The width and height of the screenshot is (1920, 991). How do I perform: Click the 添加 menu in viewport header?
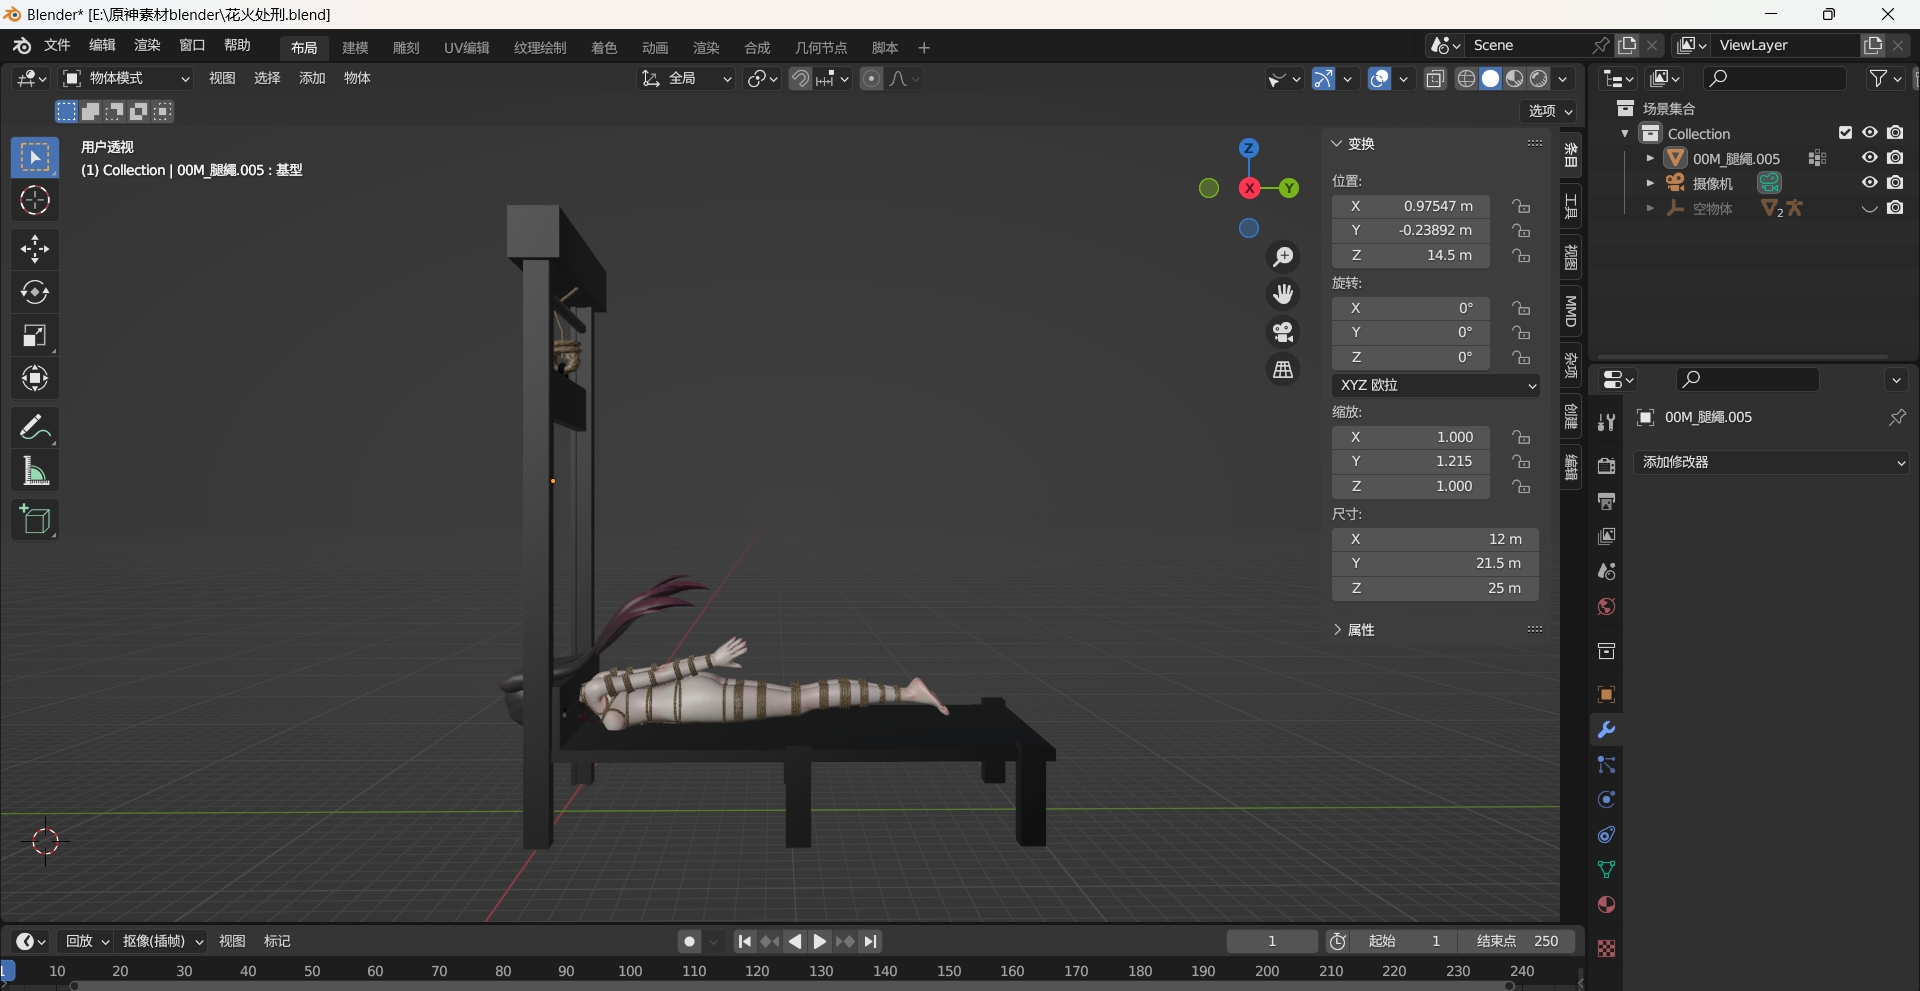(312, 79)
